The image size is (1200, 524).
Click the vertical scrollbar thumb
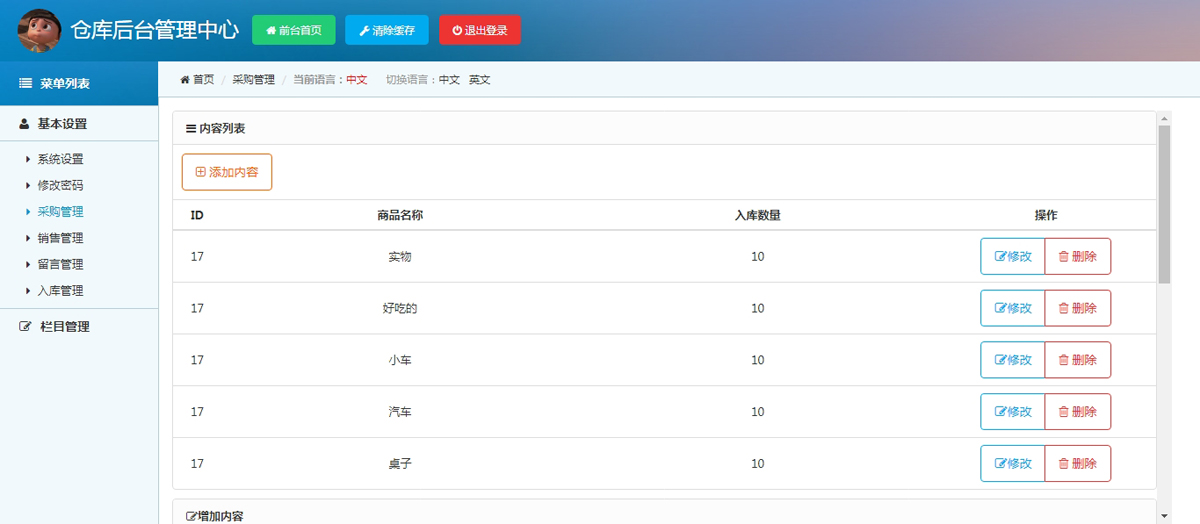click(1164, 204)
